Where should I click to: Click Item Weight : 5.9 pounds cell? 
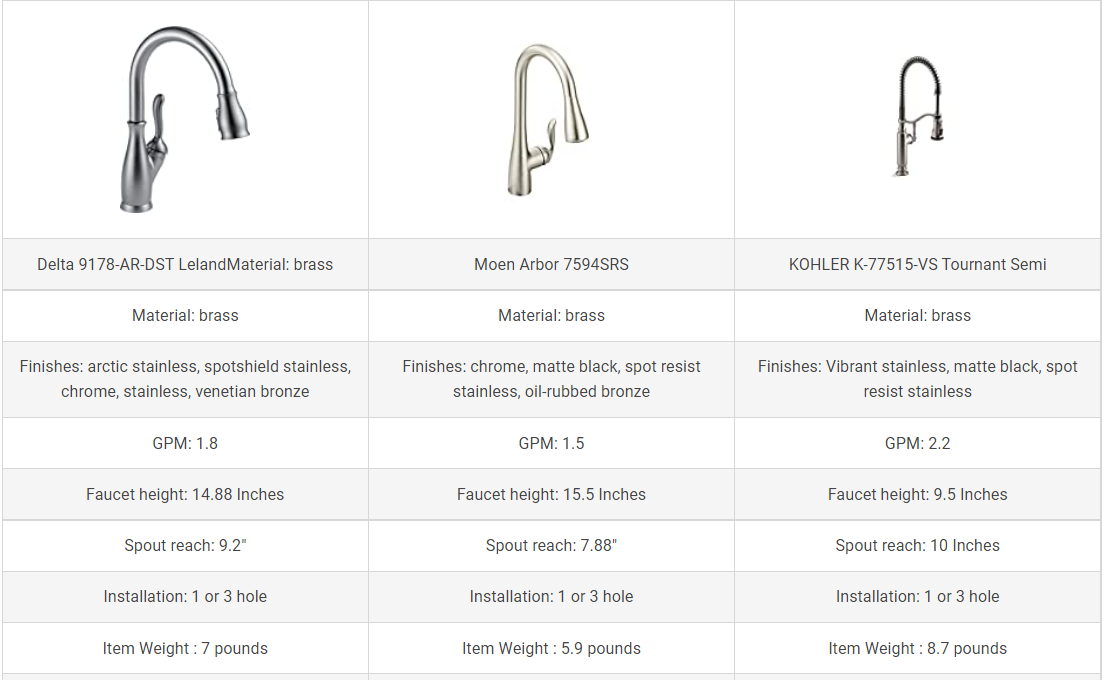[551, 648]
